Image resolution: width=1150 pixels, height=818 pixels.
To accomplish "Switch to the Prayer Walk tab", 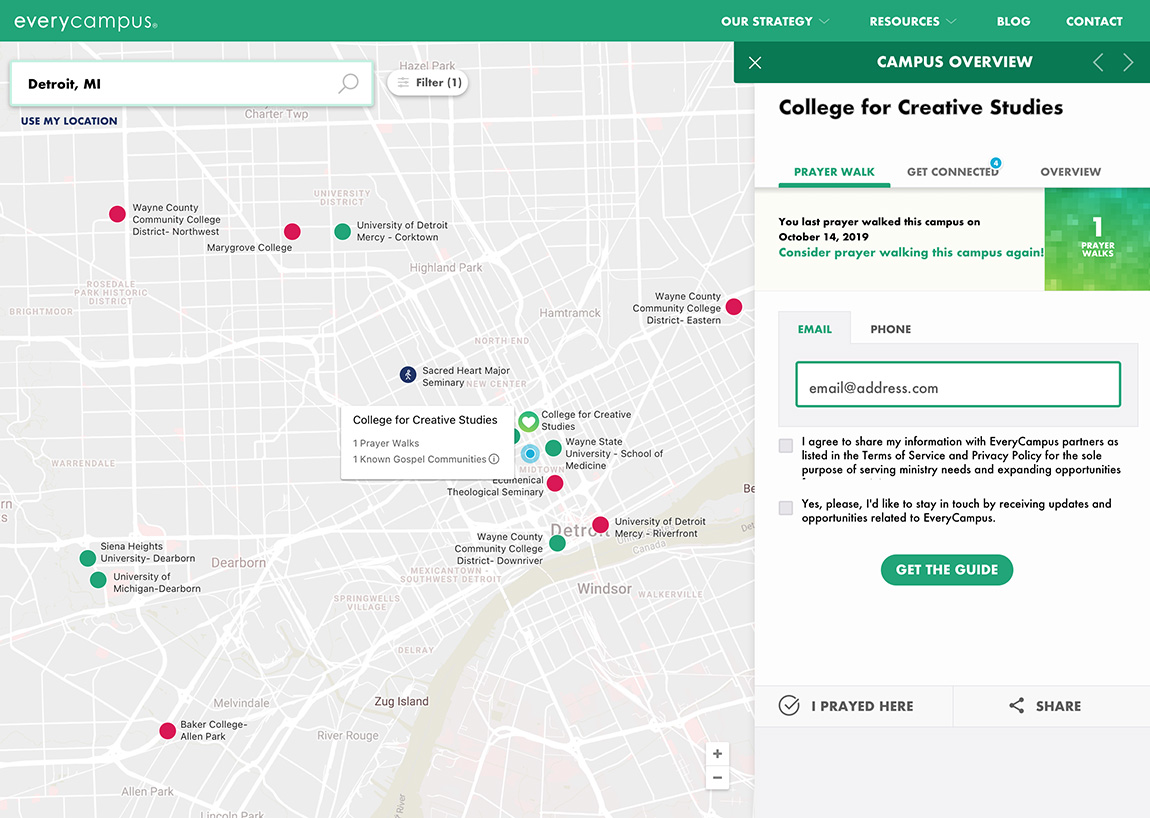I will pyautogui.click(x=834, y=172).
